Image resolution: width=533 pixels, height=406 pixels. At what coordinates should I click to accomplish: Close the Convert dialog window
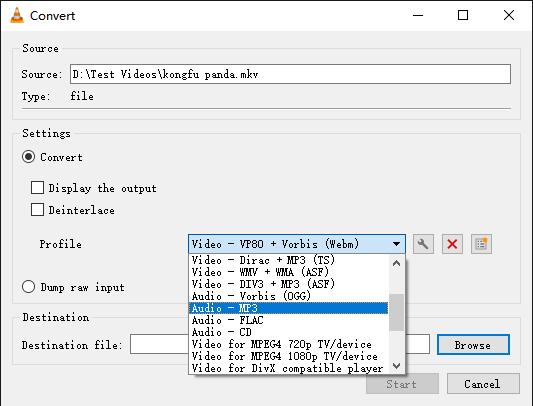pyautogui.click(x=509, y=15)
